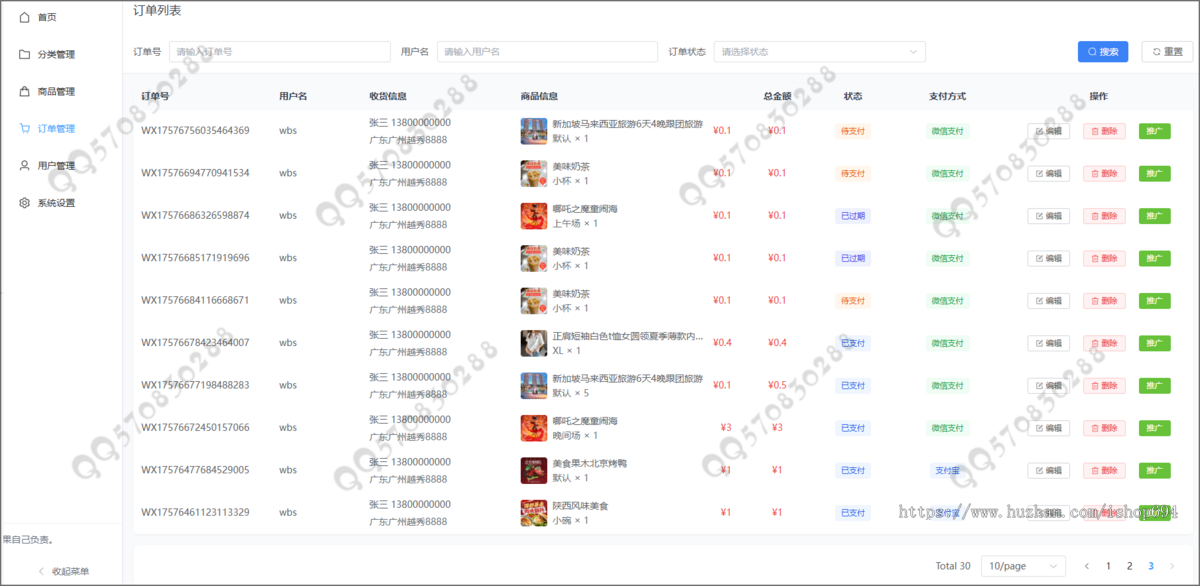Click the blue 搜索 search button
1200x586 pixels.
point(1103,51)
